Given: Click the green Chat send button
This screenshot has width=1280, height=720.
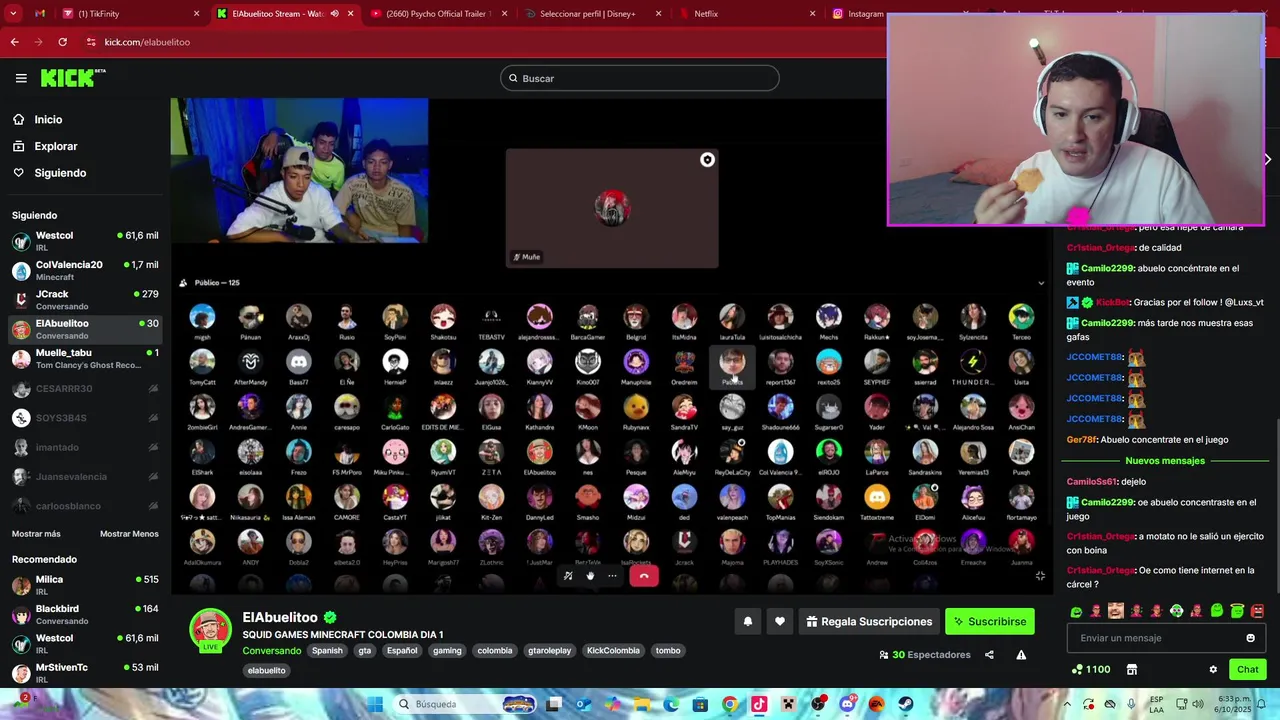Looking at the screenshot, I should 1248,669.
